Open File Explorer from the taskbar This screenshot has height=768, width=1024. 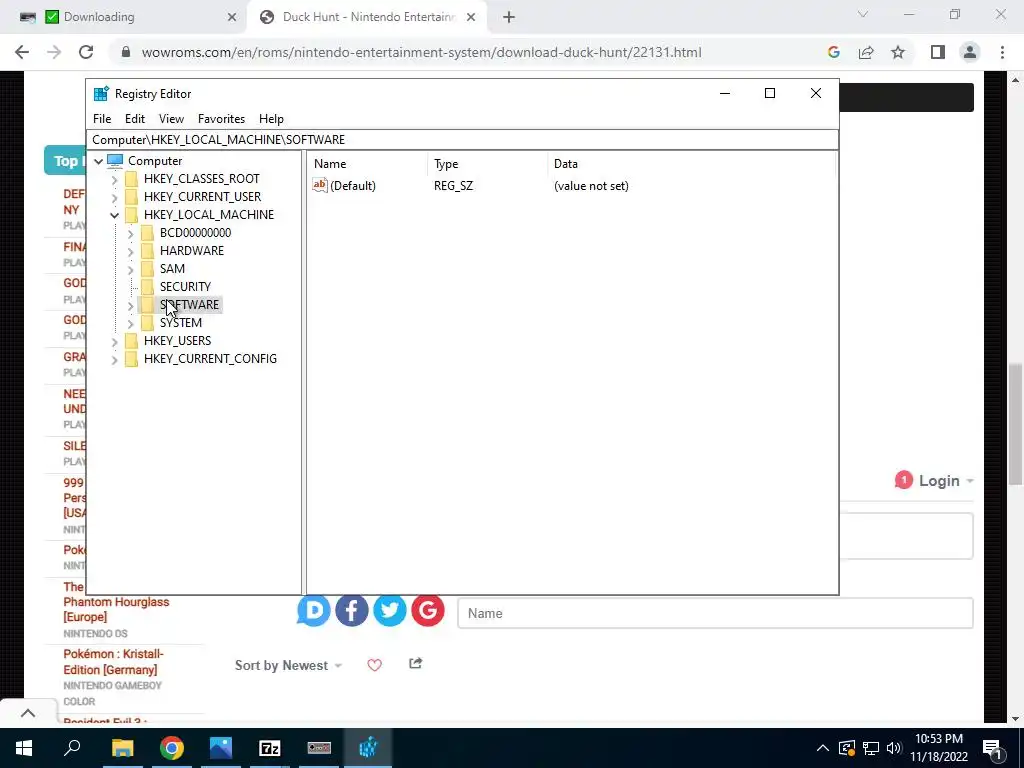tap(122, 748)
